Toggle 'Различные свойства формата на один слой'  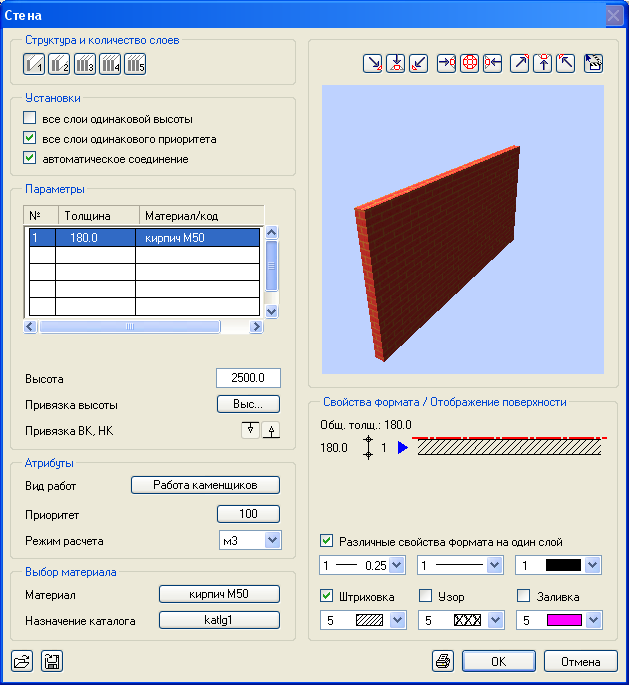[326, 541]
